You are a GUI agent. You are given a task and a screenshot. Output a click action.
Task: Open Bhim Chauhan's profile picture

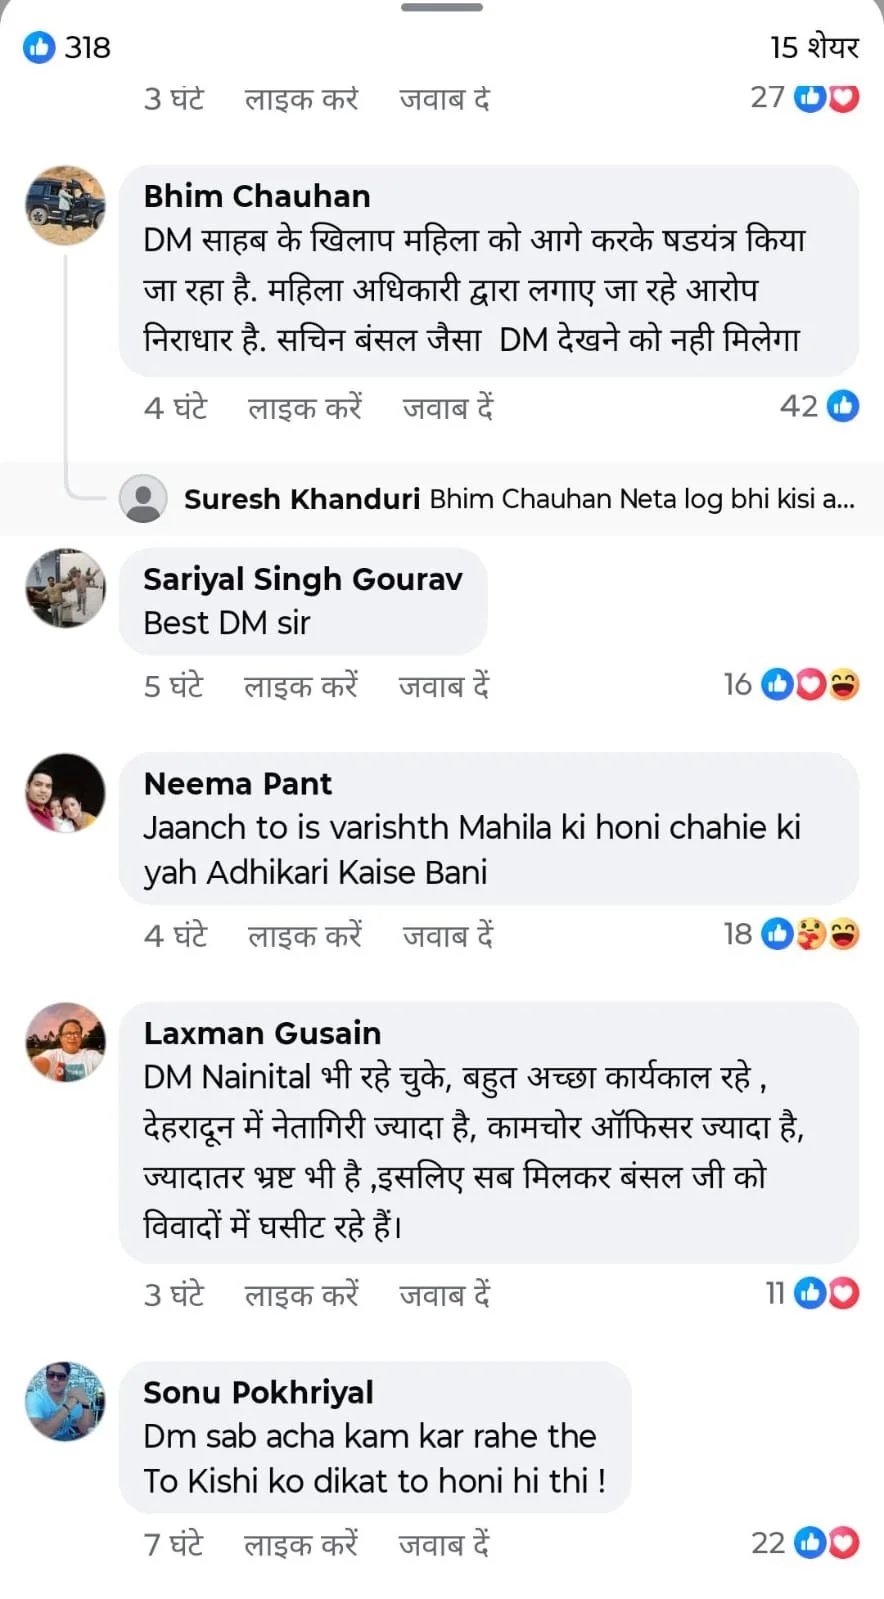(x=65, y=205)
